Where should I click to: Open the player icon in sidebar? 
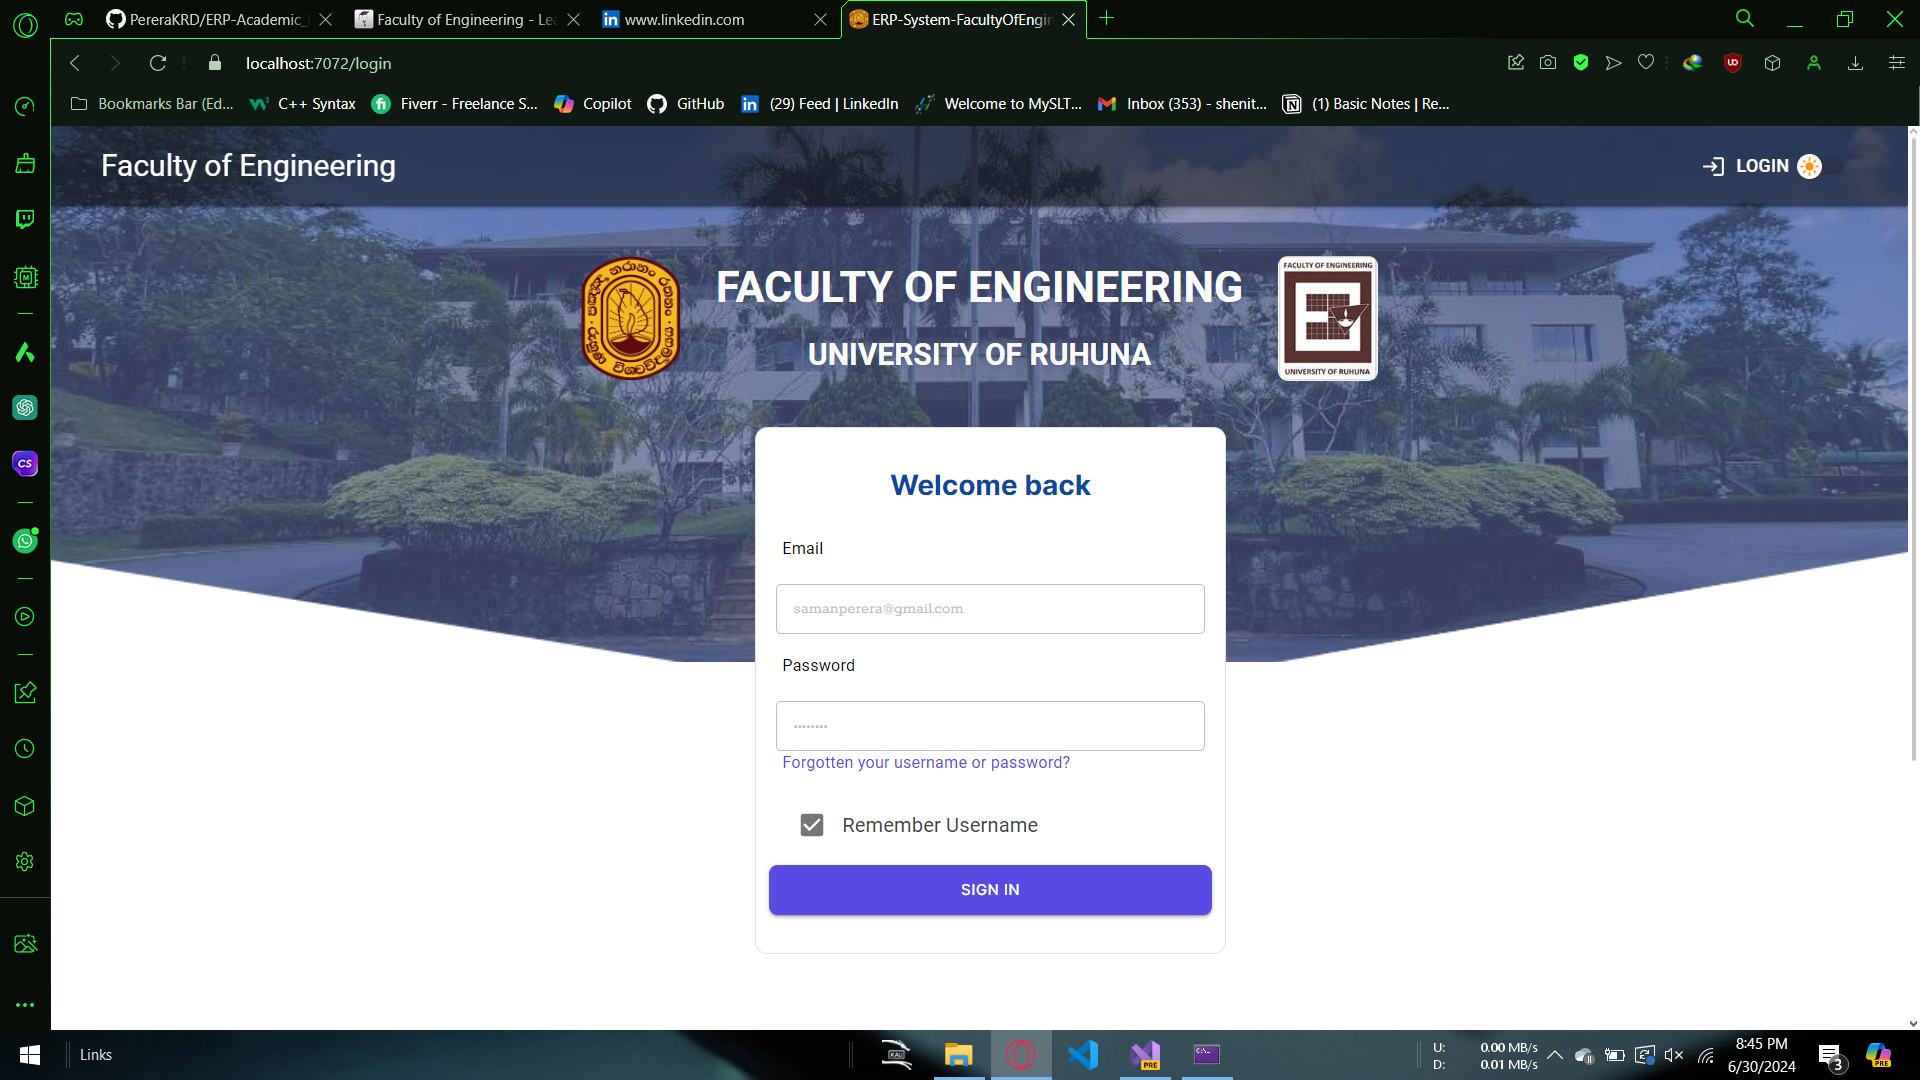25,617
